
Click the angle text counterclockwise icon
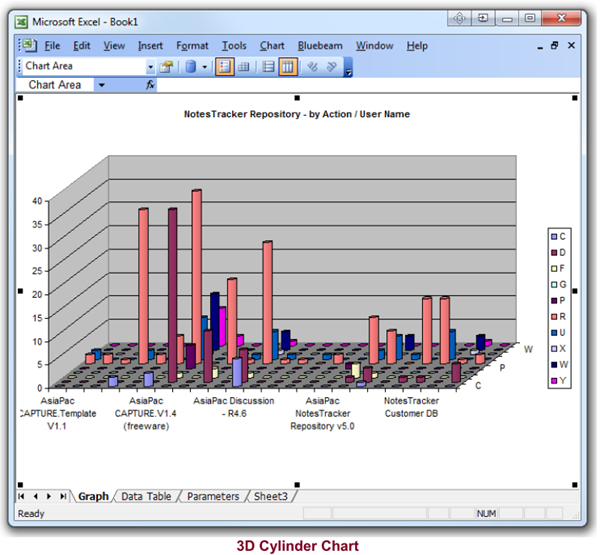330,66
